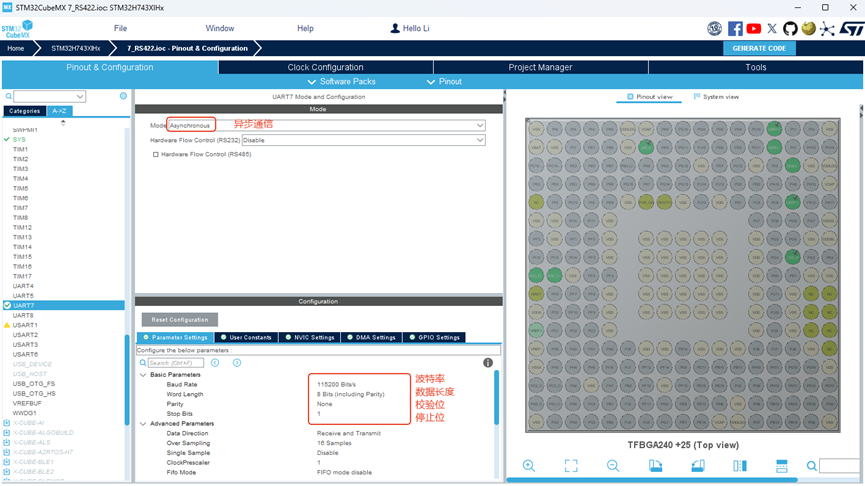Open the DMA Settings tab
Image resolution: width=865 pixels, height=486 pixels.
(x=371, y=337)
